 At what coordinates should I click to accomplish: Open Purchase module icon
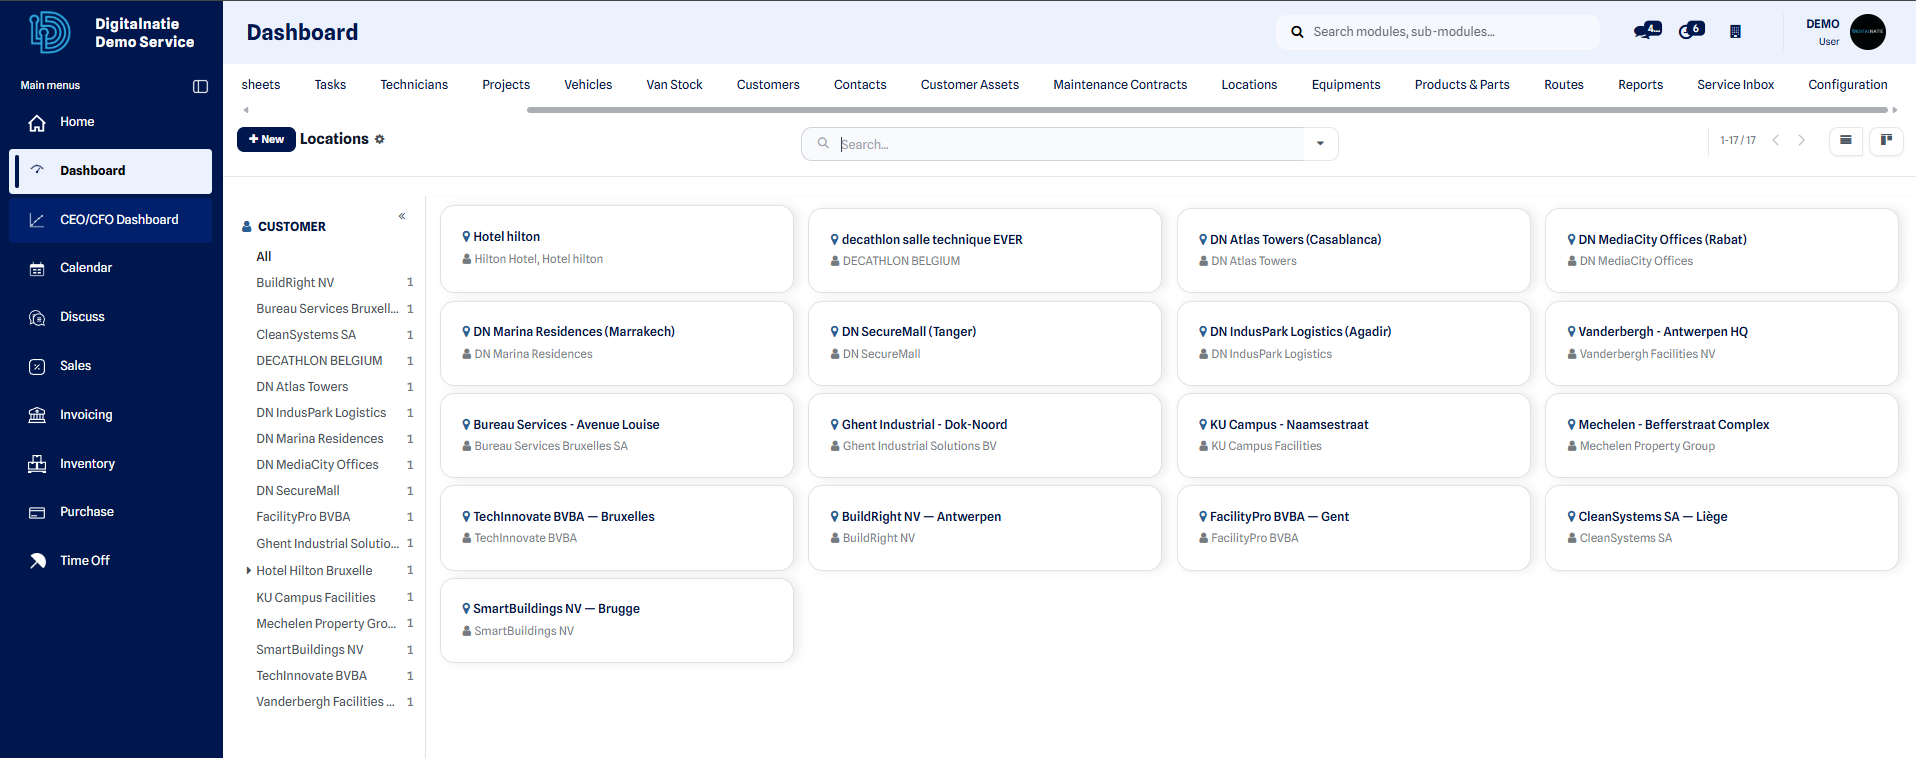tap(37, 512)
